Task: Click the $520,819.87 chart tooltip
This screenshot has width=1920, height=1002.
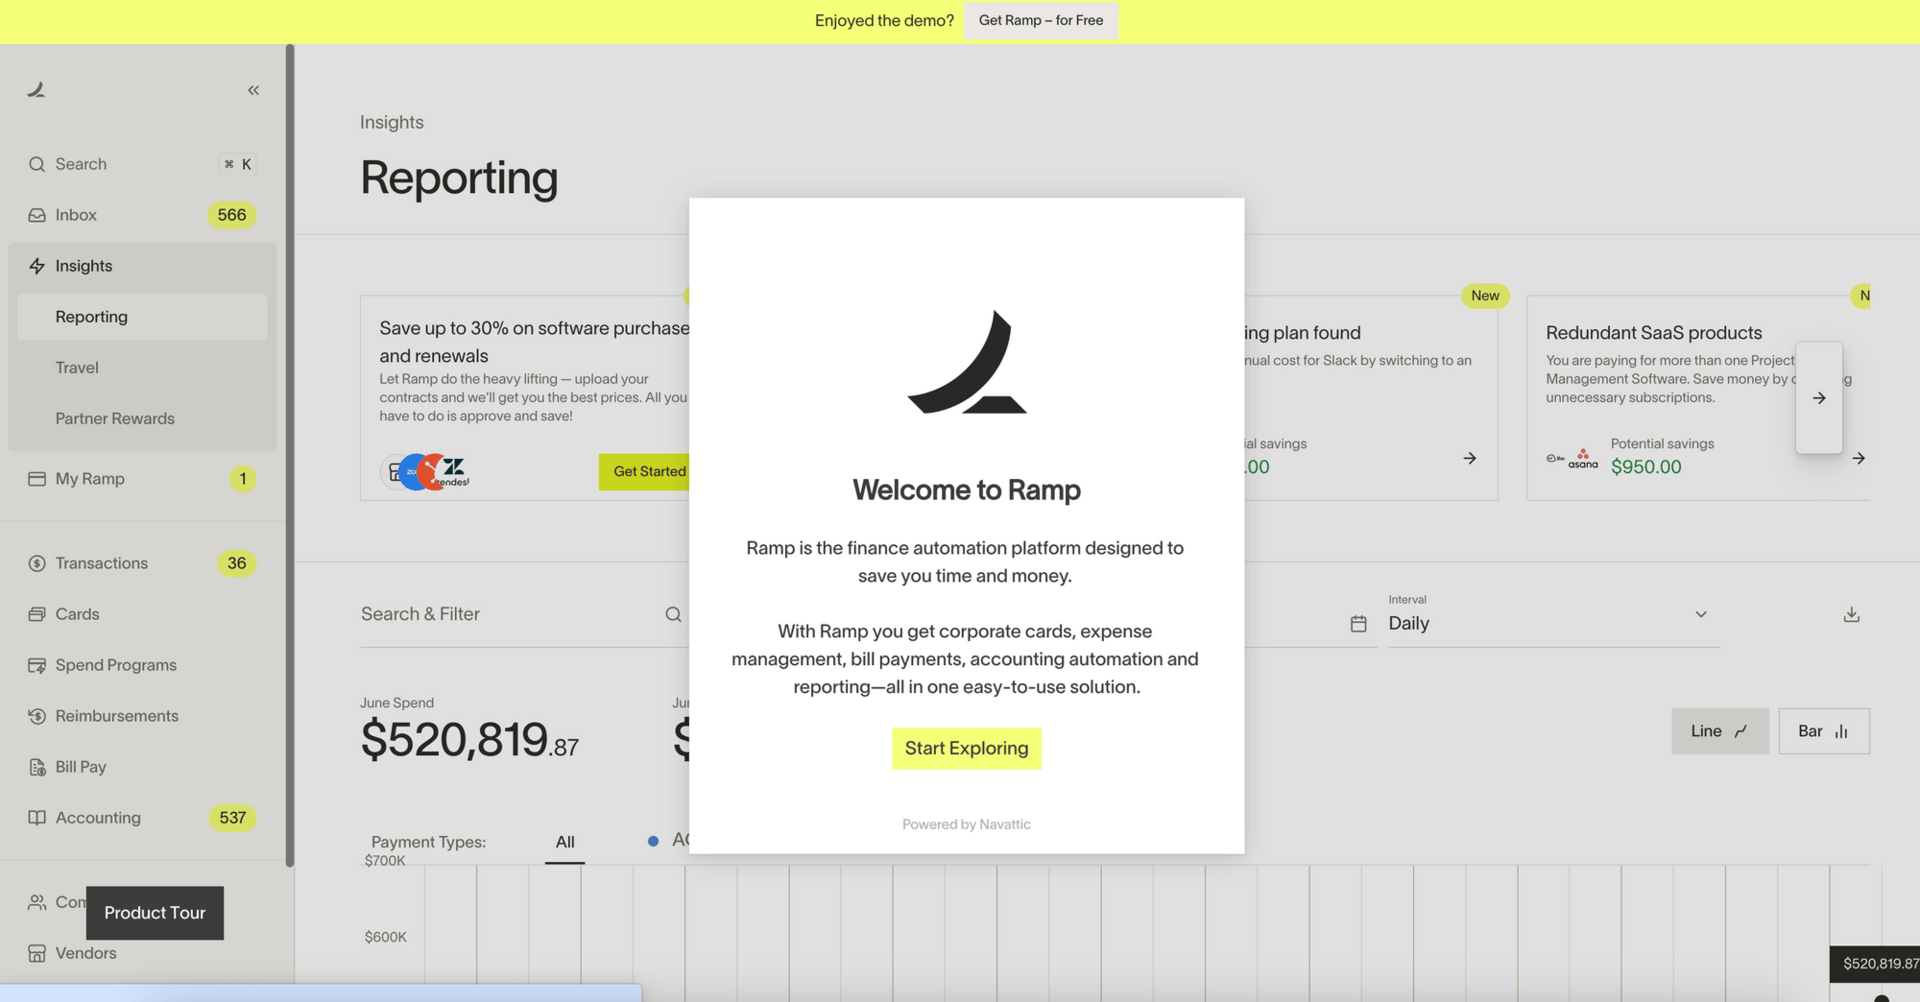Action: pos(1875,964)
